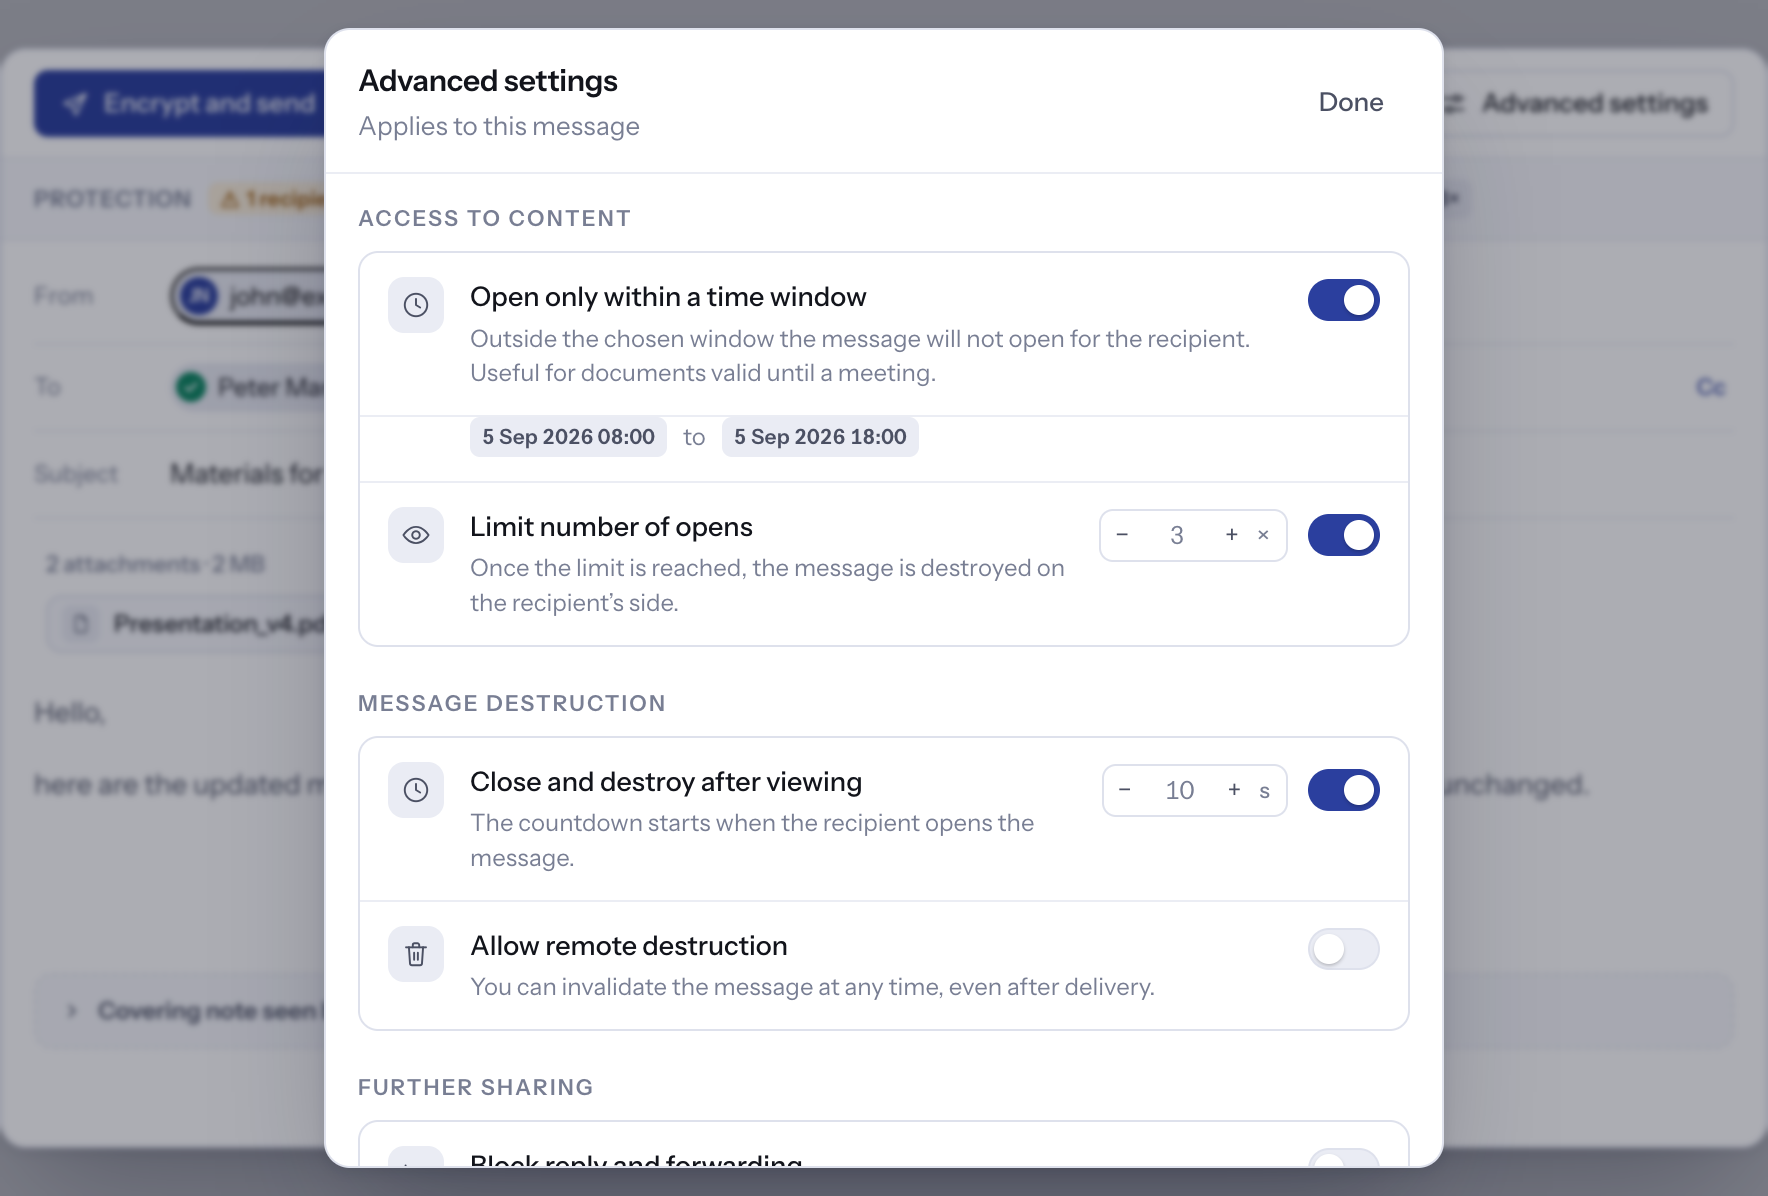
Task: Open the start date picker showing 5 Sep 2026 08:00
Action: 568,437
